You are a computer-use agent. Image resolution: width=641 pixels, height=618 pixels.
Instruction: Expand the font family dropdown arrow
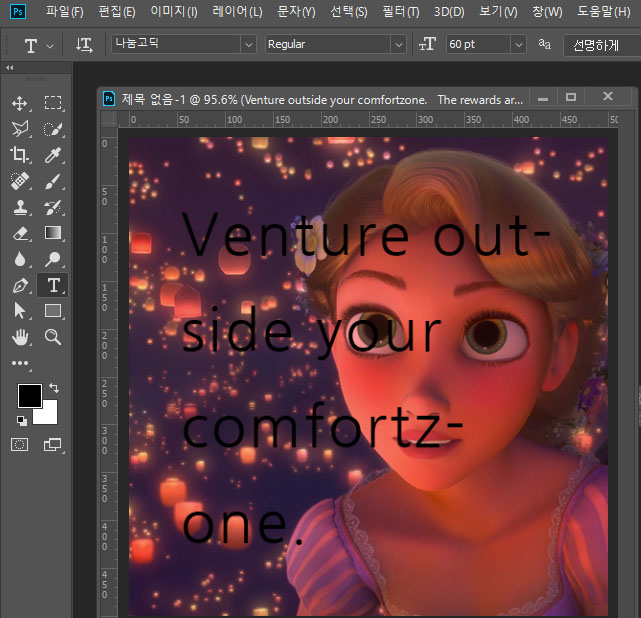click(x=249, y=45)
